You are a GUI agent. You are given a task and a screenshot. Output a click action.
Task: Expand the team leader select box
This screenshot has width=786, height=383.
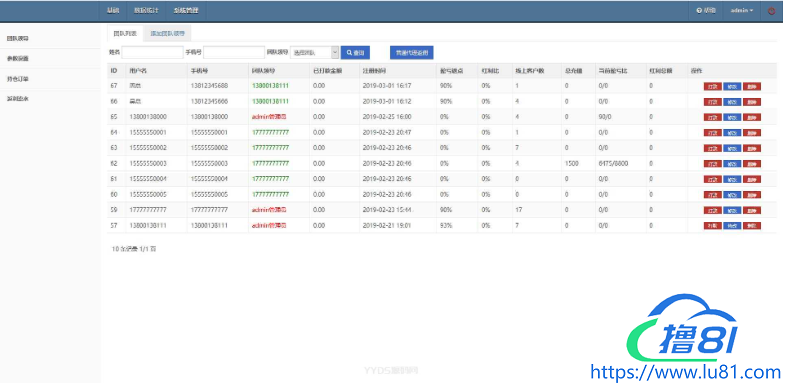pos(314,53)
